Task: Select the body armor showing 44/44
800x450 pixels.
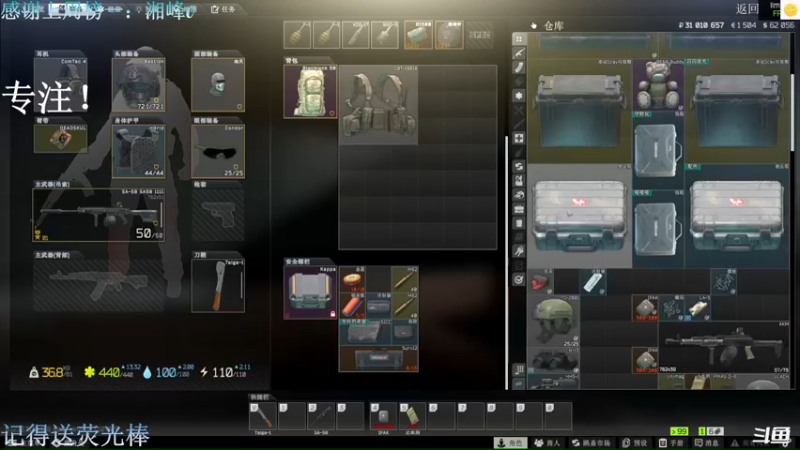Action: pos(138,152)
